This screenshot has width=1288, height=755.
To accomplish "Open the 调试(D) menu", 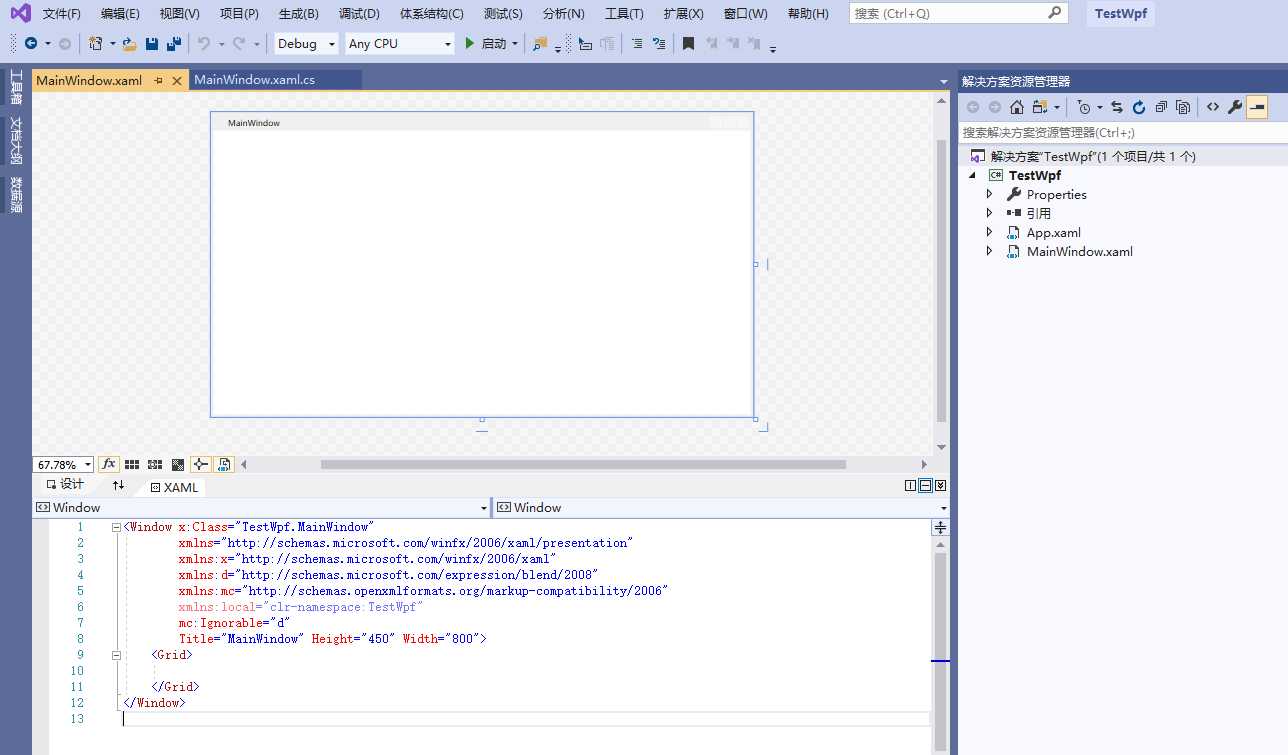I will pyautogui.click(x=359, y=14).
